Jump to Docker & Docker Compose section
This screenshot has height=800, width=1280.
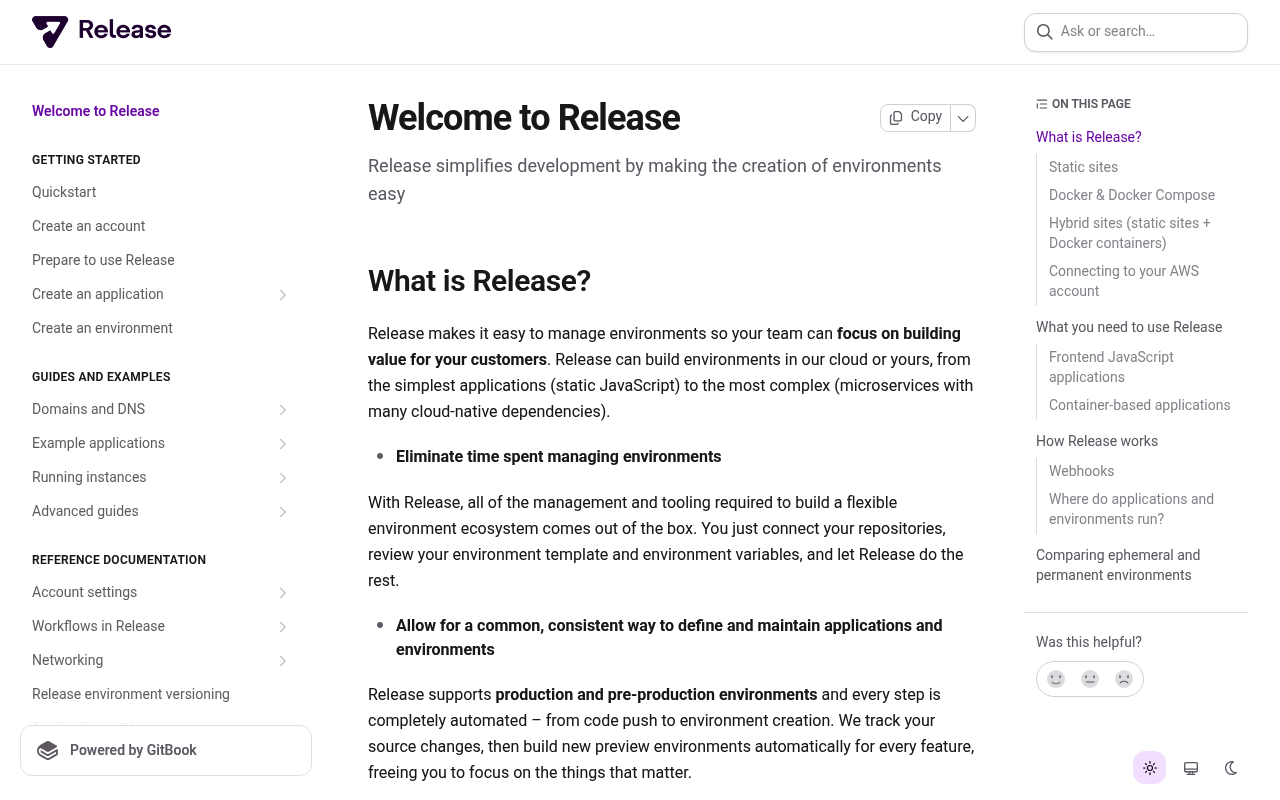click(x=1132, y=195)
